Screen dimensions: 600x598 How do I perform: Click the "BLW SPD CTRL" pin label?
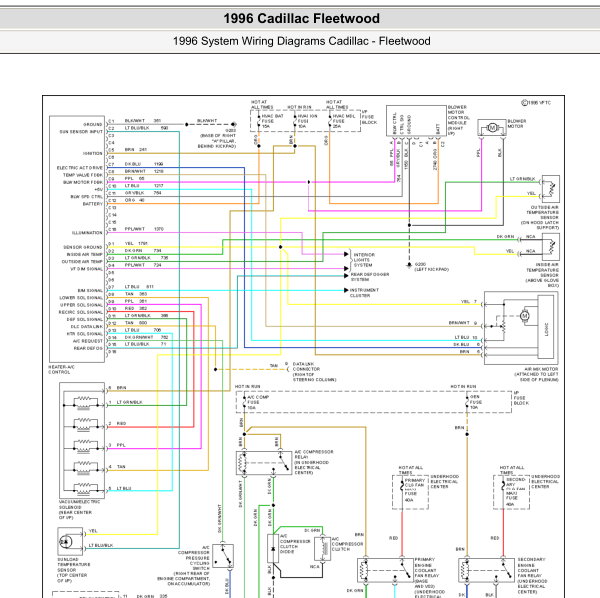pyautogui.click(x=87, y=197)
